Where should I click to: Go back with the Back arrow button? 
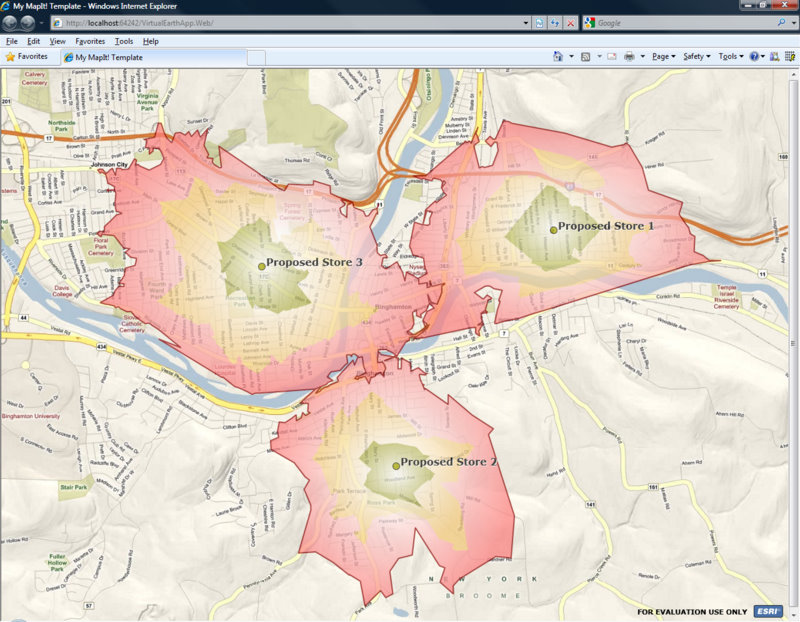click(x=10, y=23)
